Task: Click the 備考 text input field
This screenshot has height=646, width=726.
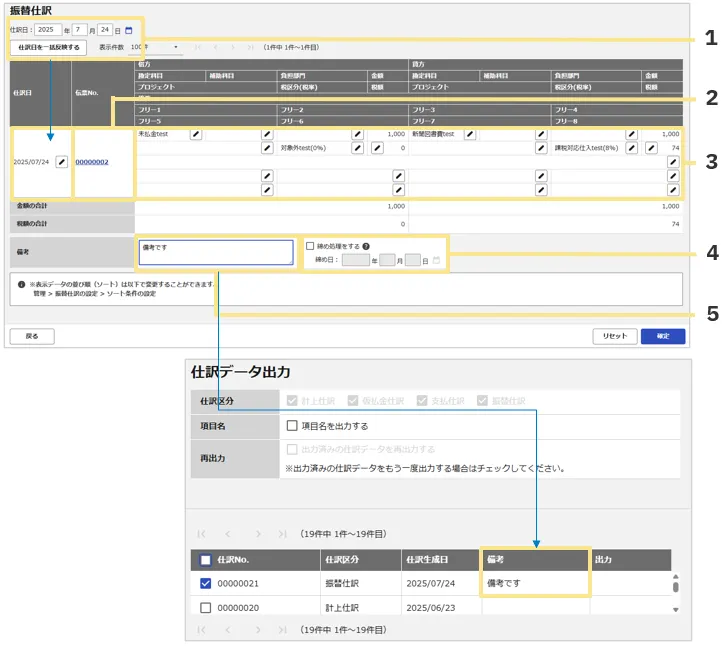Action: [216, 253]
